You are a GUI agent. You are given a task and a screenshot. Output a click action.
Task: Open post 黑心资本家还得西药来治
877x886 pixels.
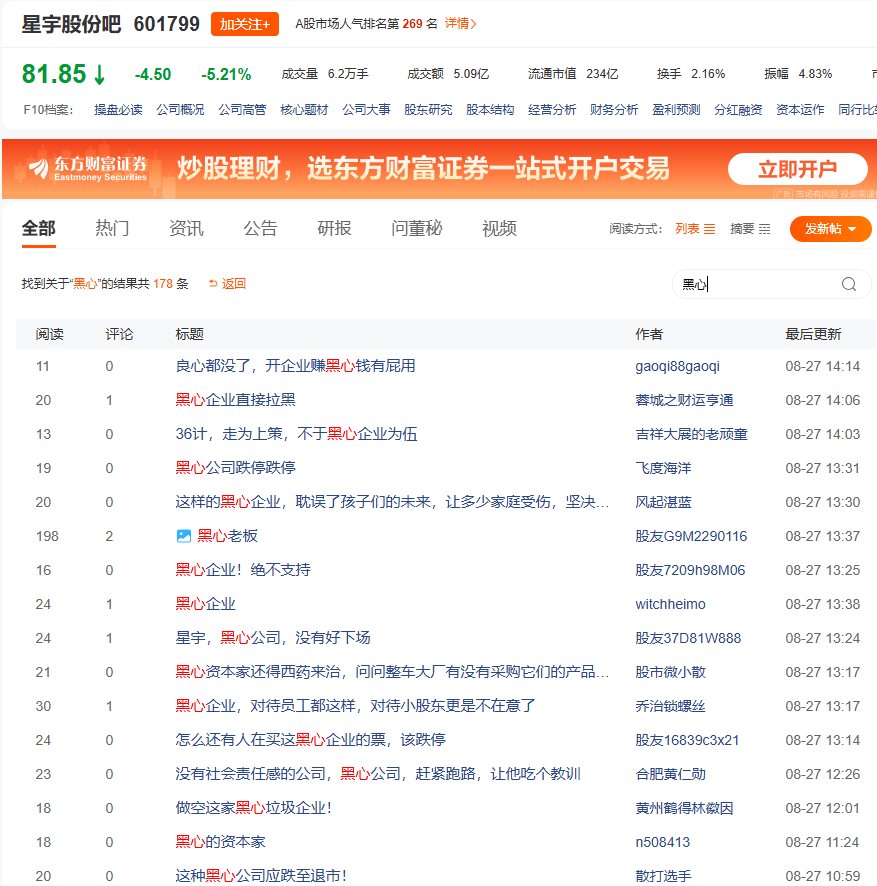click(x=392, y=672)
